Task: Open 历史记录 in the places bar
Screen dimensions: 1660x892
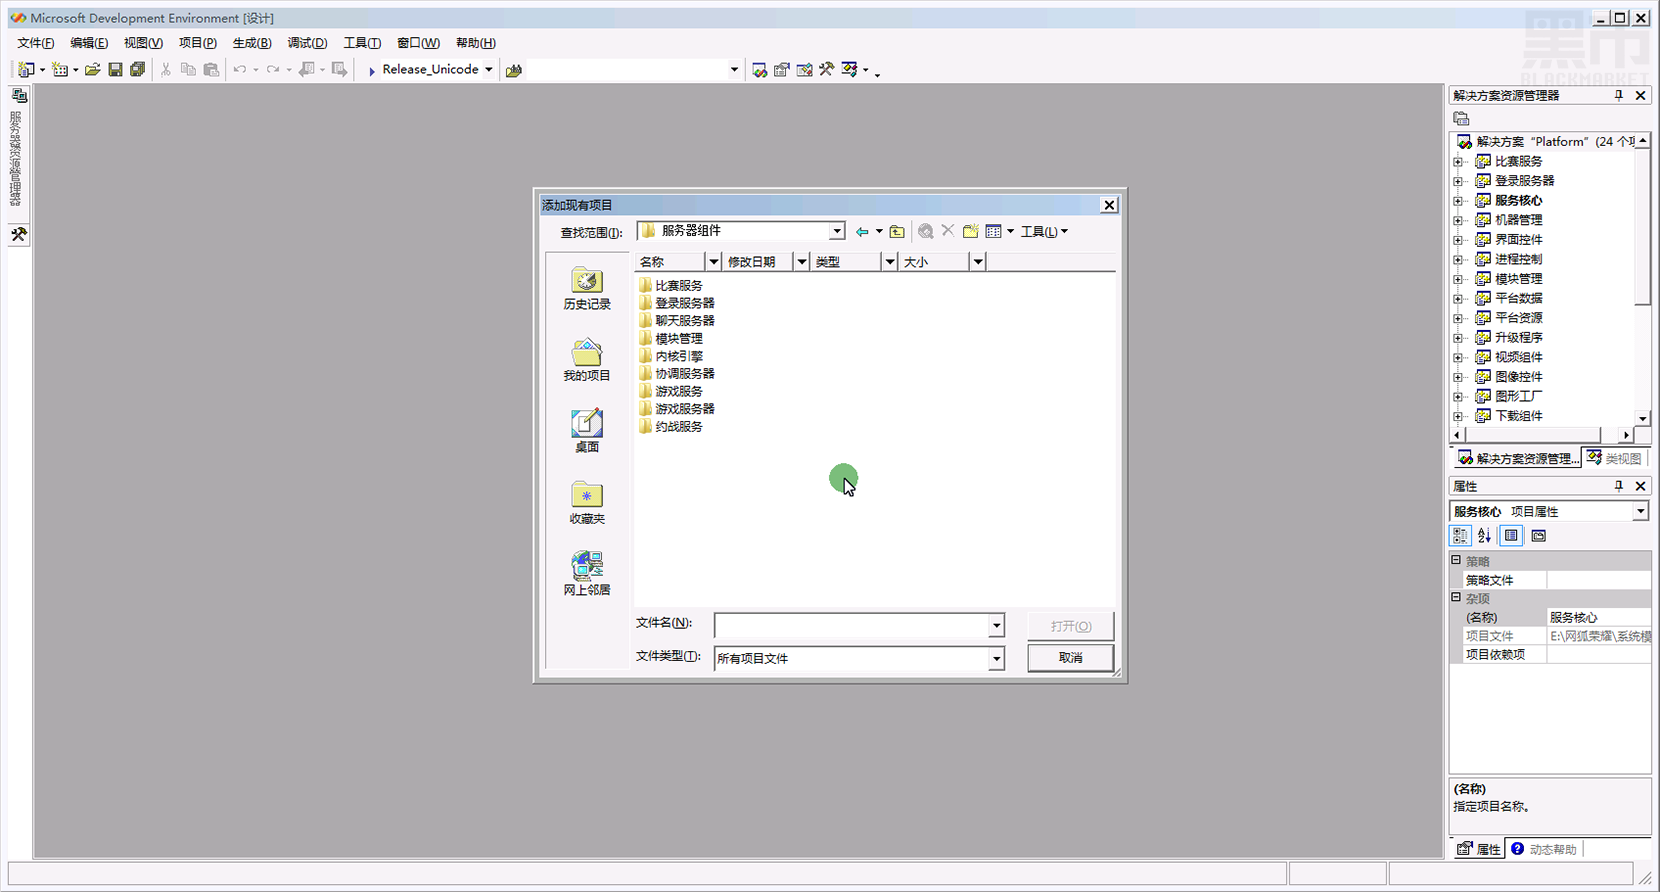Action: tap(587, 289)
